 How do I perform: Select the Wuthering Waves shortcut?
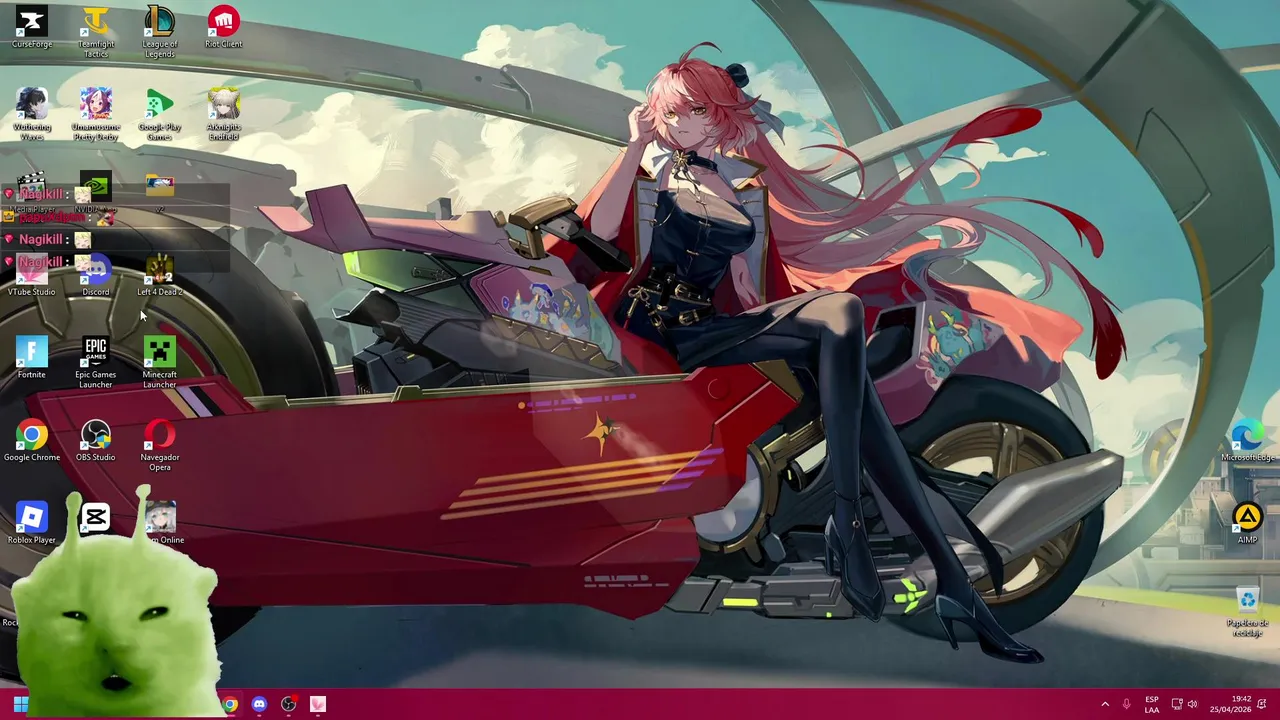[32, 114]
